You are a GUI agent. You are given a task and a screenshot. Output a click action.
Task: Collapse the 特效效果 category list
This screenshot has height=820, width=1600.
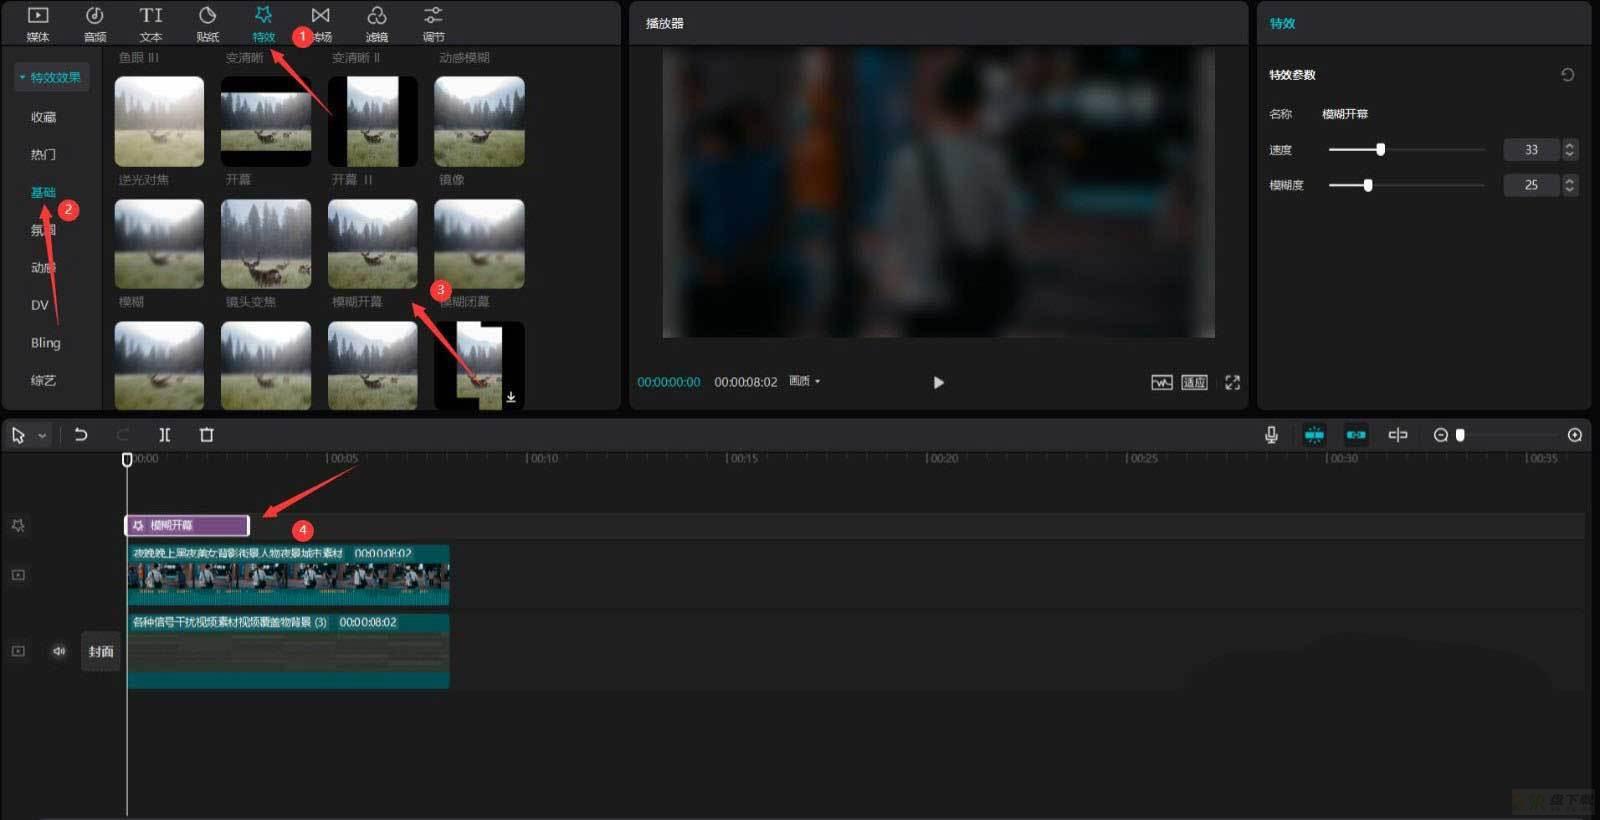pos(51,77)
